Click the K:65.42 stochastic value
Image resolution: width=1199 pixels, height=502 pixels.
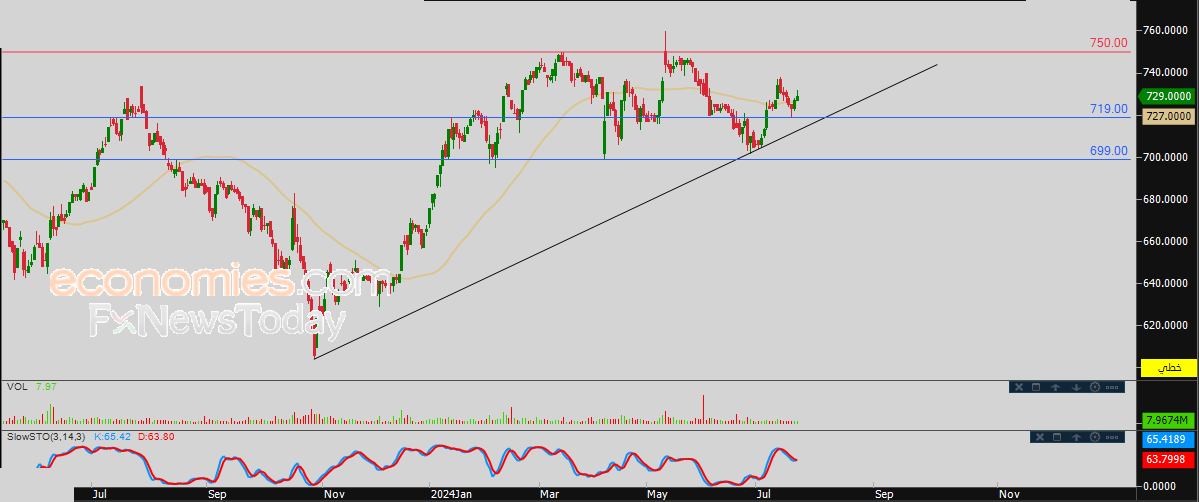[112, 436]
